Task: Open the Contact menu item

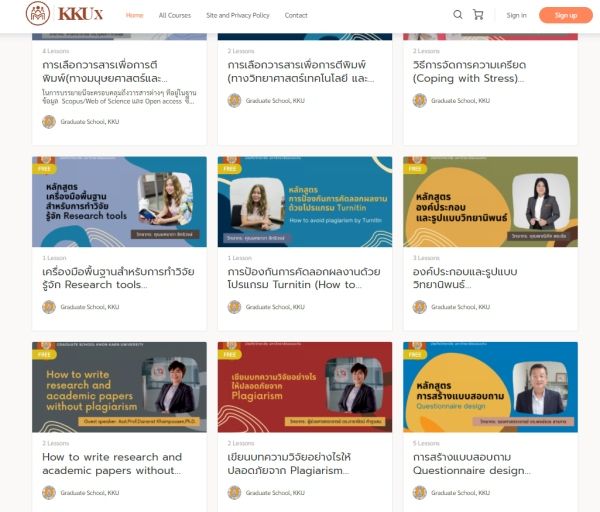Action: pyautogui.click(x=296, y=15)
